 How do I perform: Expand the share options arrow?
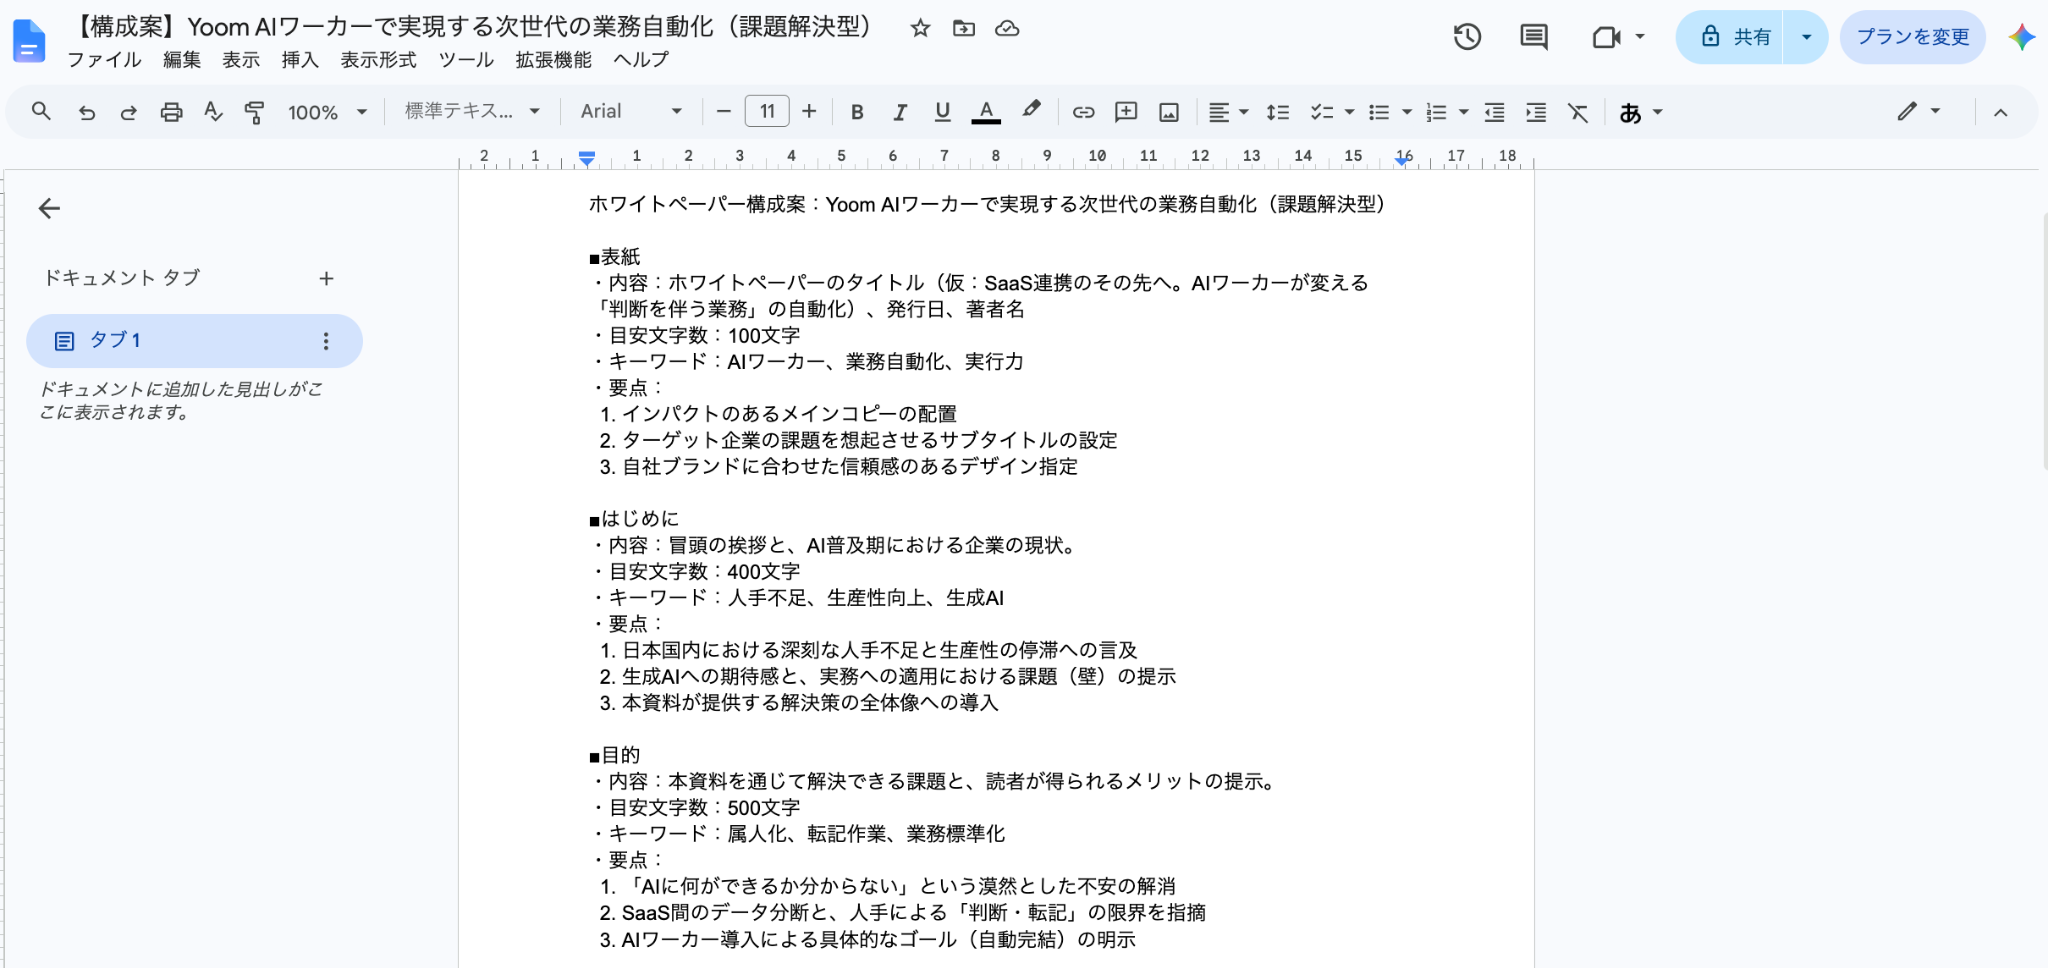1806,37
